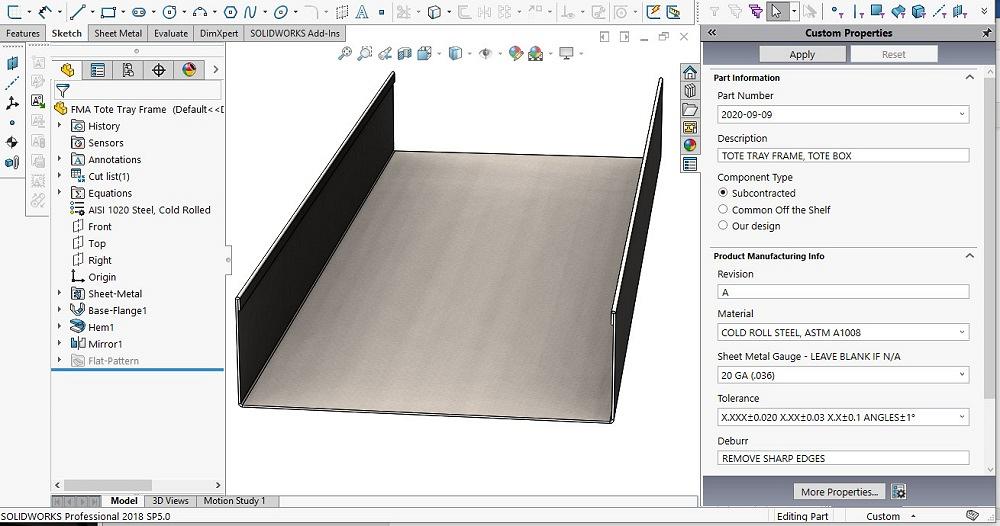1000x526 pixels.
Task: Expand the History tree node
Action: coord(60,126)
